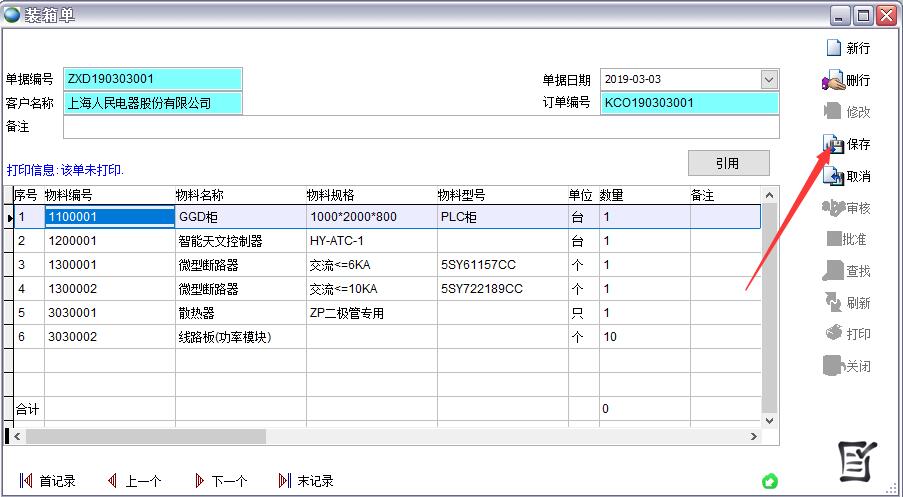Click the horizontal scrollbar right arrow
903x497 pixels.
point(753,437)
